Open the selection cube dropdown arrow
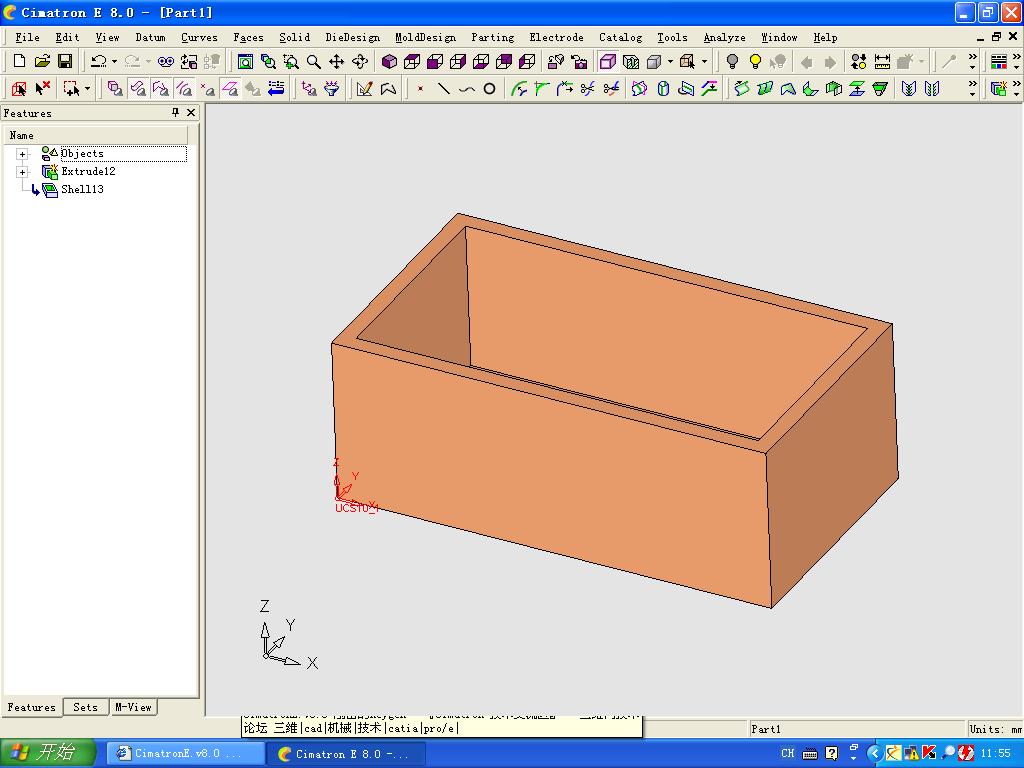Image resolution: width=1024 pixels, height=768 pixels. coord(704,61)
